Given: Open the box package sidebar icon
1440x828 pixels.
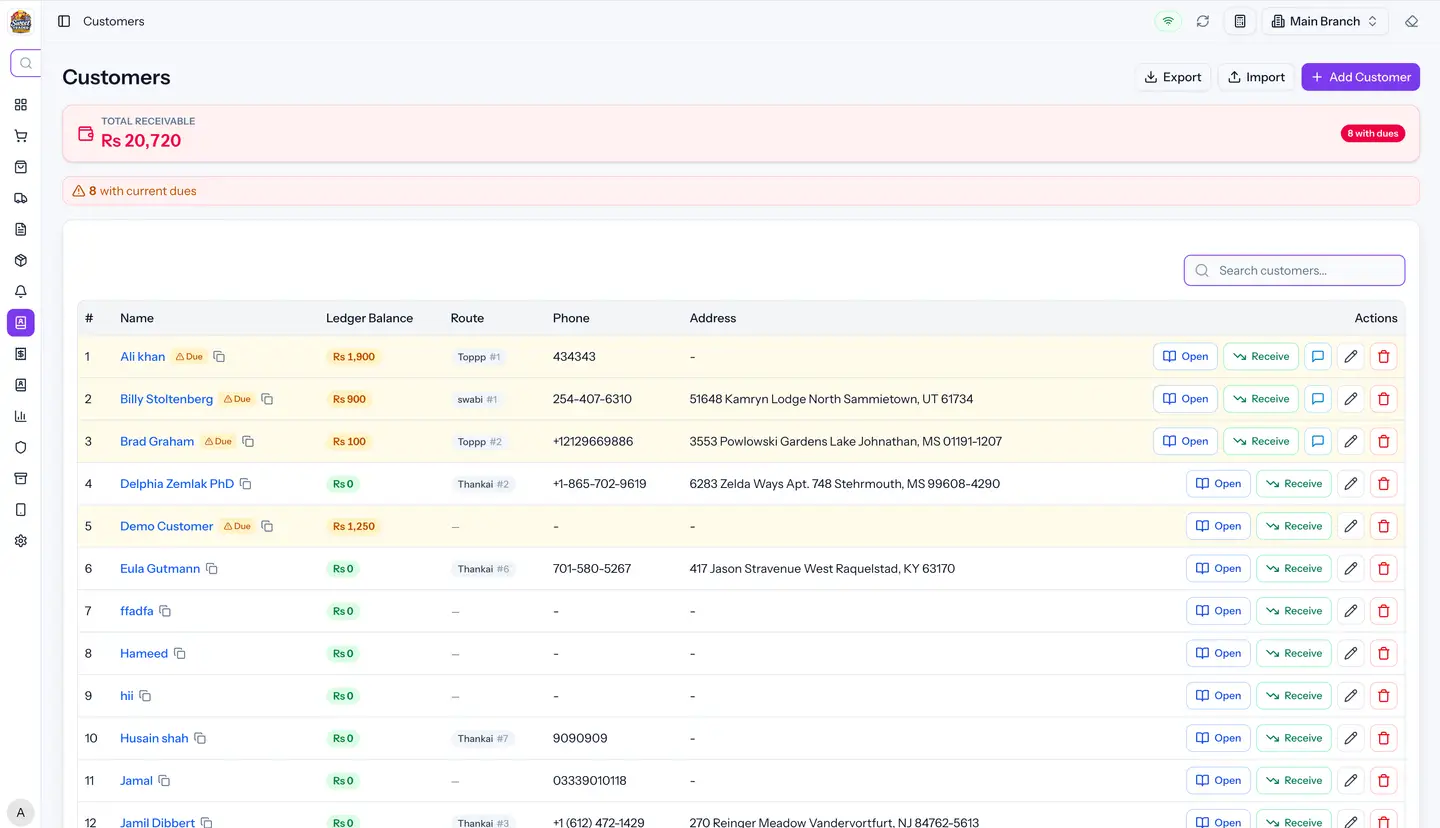Looking at the screenshot, I should click(x=20, y=260).
